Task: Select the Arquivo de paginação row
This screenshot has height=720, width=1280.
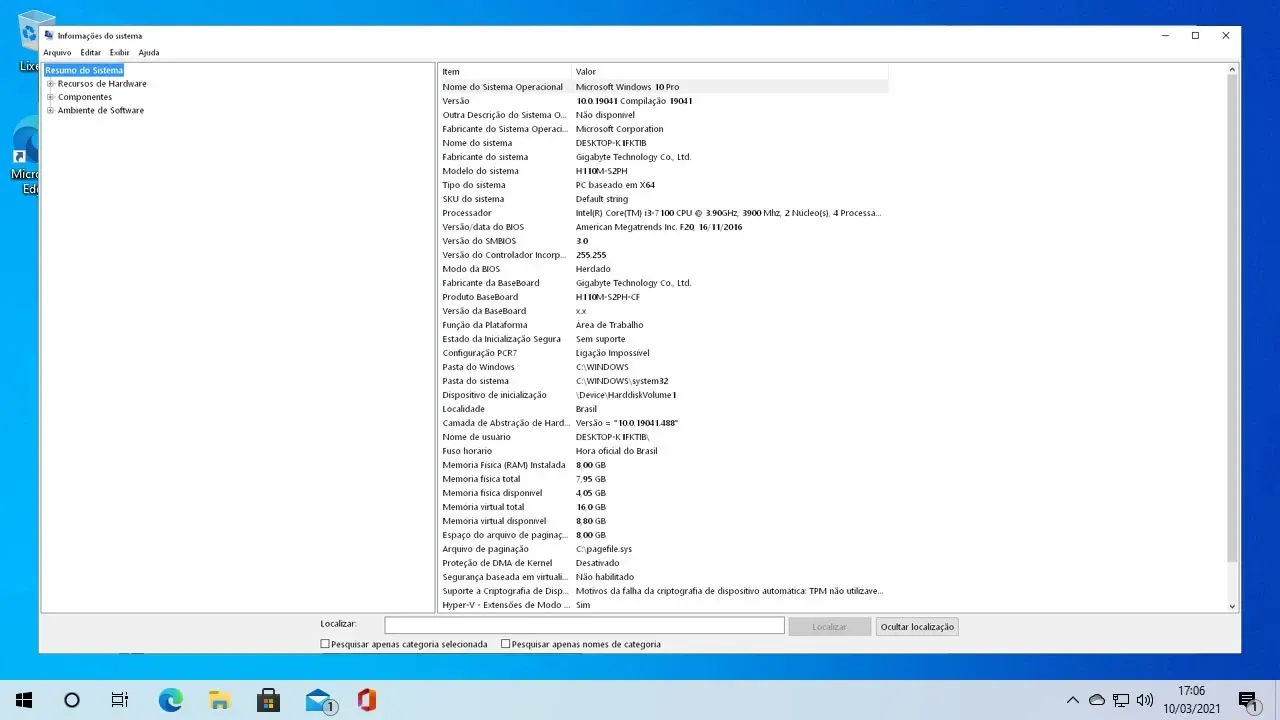Action: (664, 549)
